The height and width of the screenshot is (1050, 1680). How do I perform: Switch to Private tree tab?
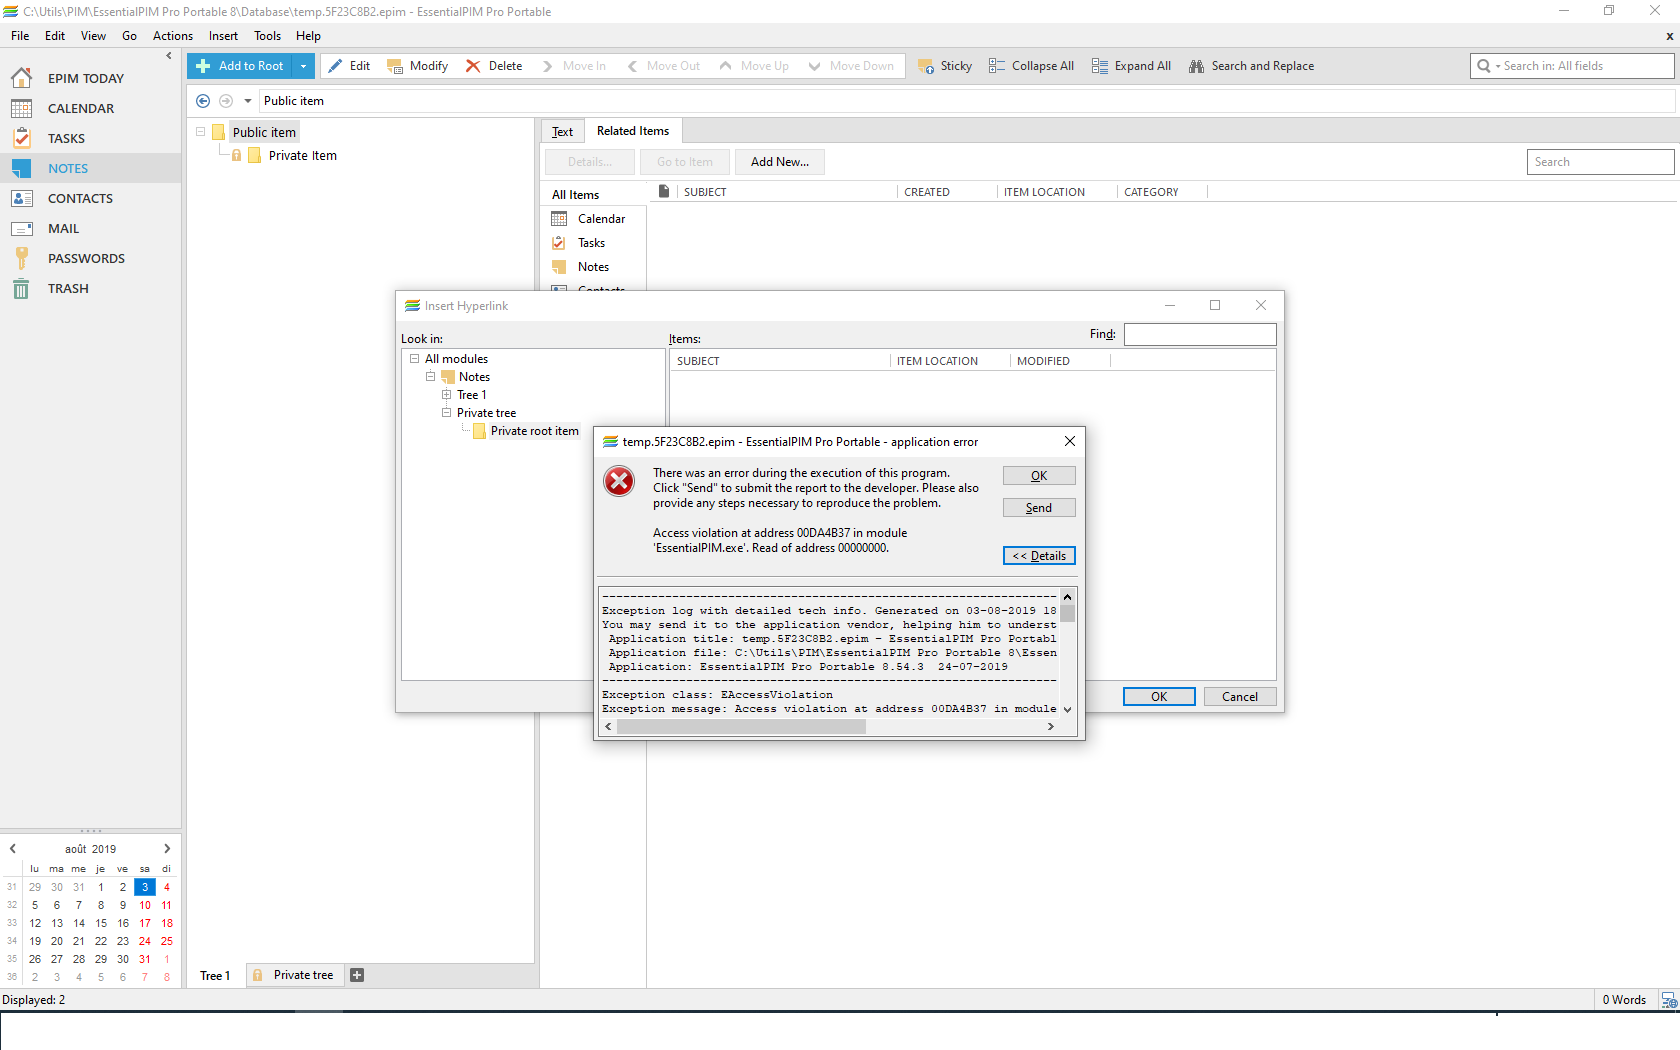click(x=294, y=975)
